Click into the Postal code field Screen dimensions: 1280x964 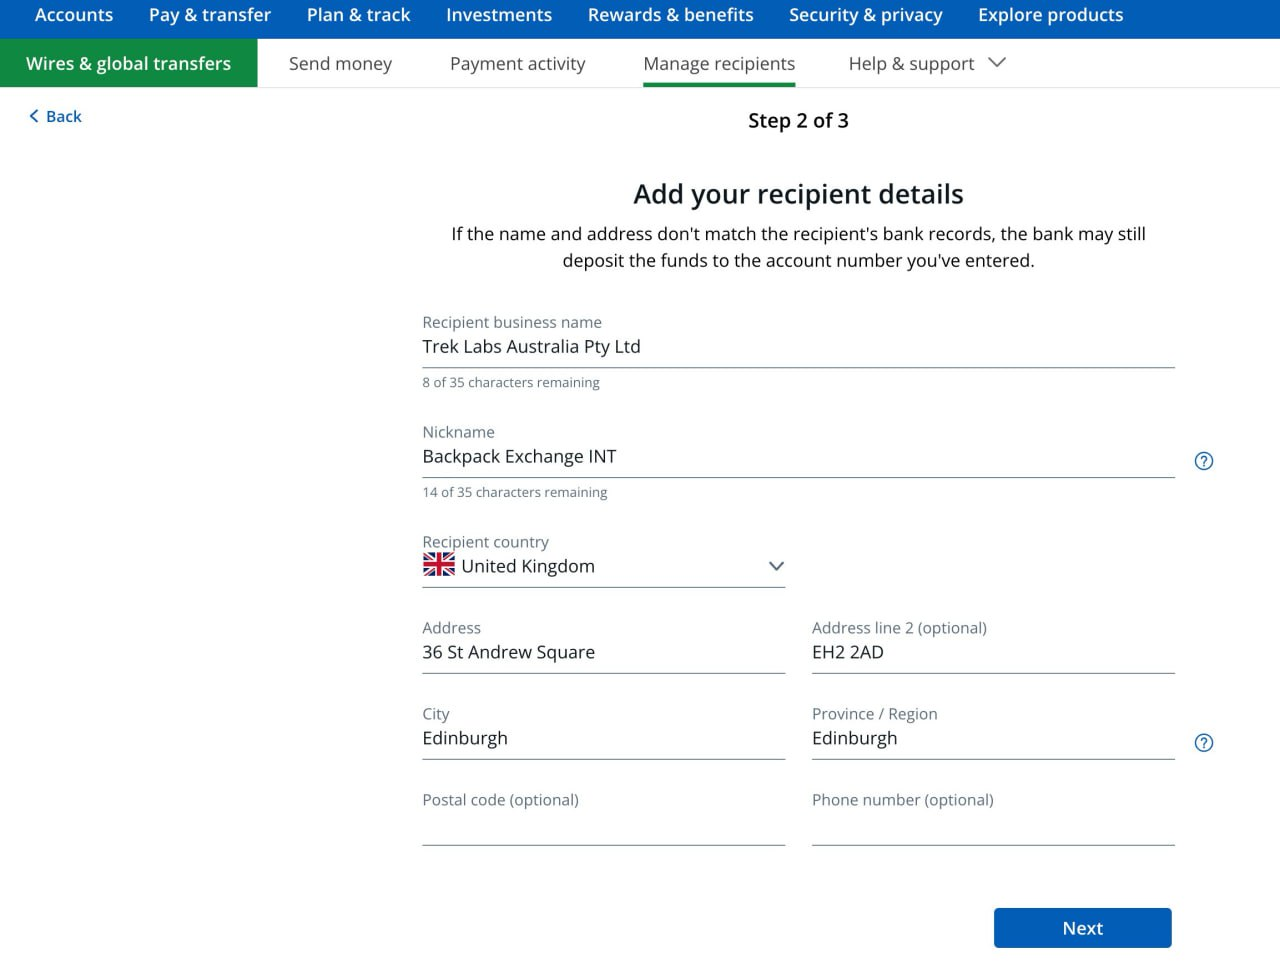[603, 826]
